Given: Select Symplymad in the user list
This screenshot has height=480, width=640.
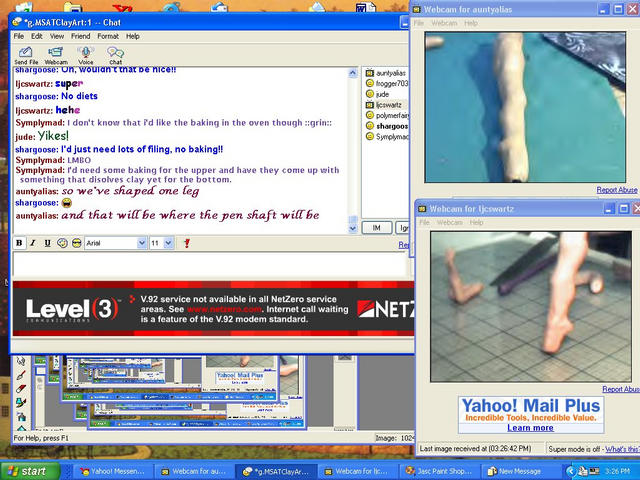Looking at the screenshot, I should [x=387, y=136].
